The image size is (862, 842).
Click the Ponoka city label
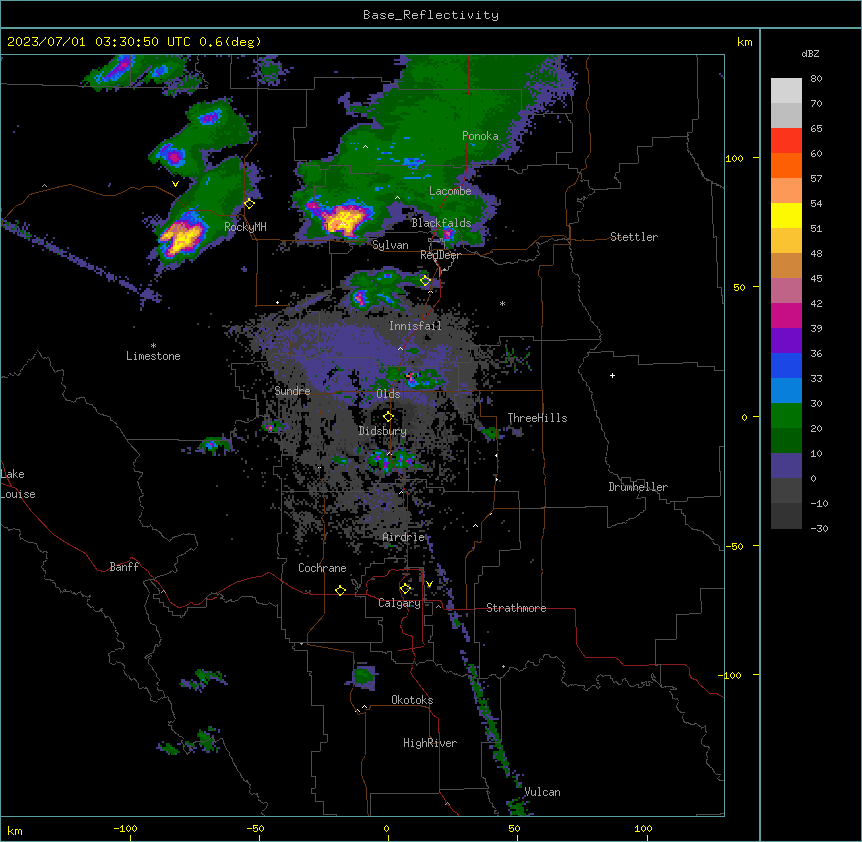click(x=480, y=136)
